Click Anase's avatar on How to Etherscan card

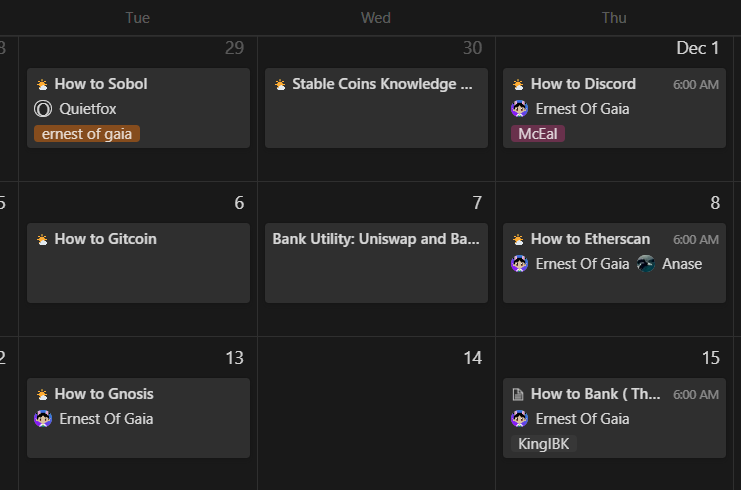click(646, 264)
